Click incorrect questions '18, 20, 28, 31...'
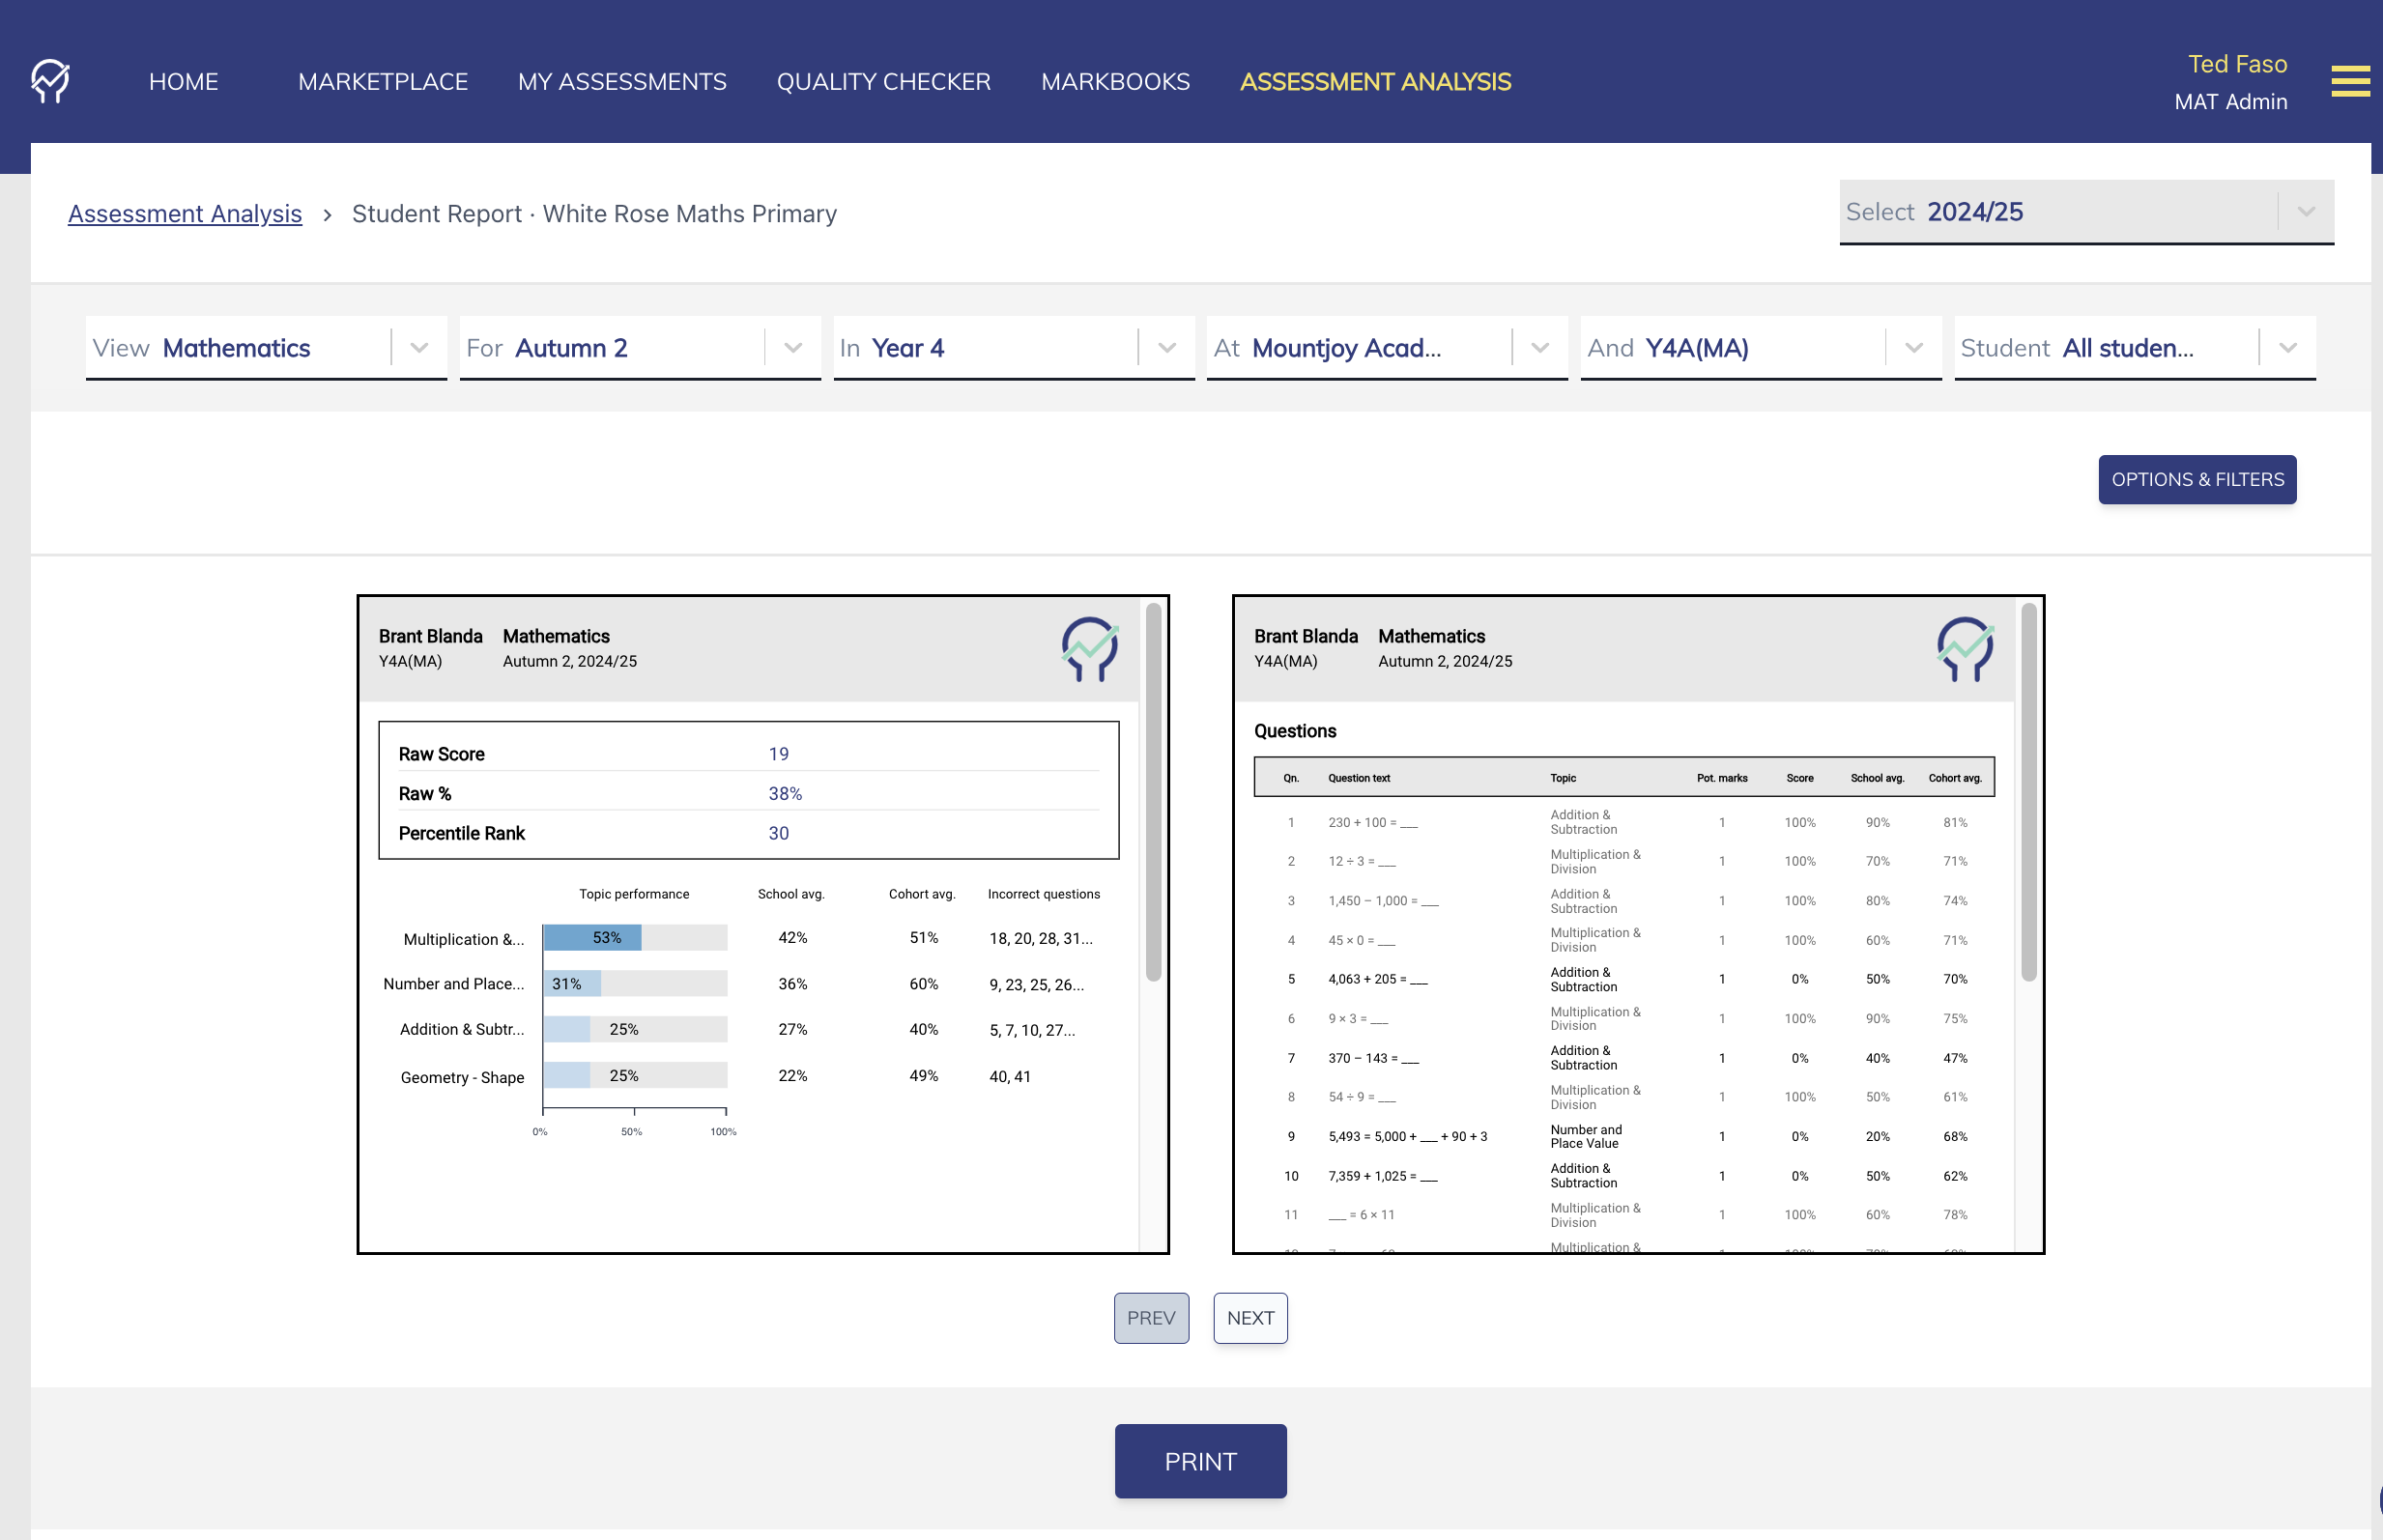2383x1540 pixels. 1040,939
